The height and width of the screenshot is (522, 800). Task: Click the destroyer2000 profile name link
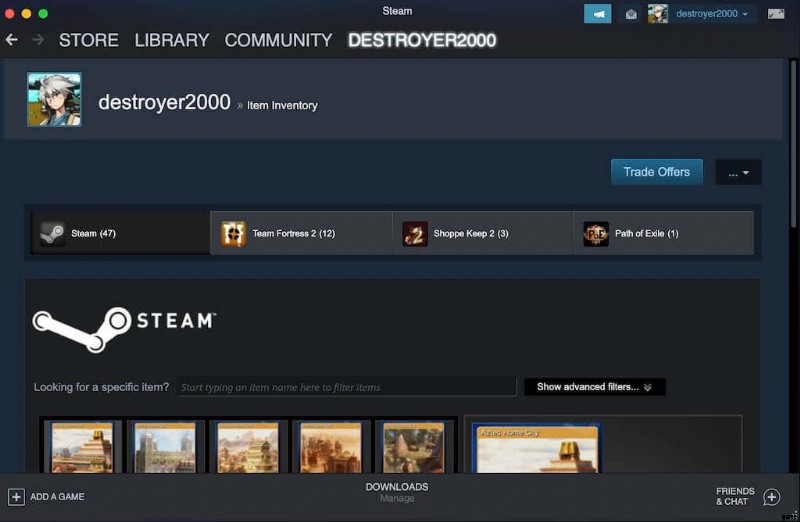(164, 102)
